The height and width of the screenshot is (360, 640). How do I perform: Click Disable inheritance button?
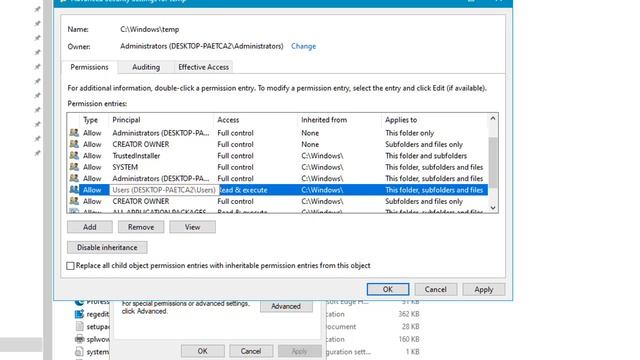107,247
